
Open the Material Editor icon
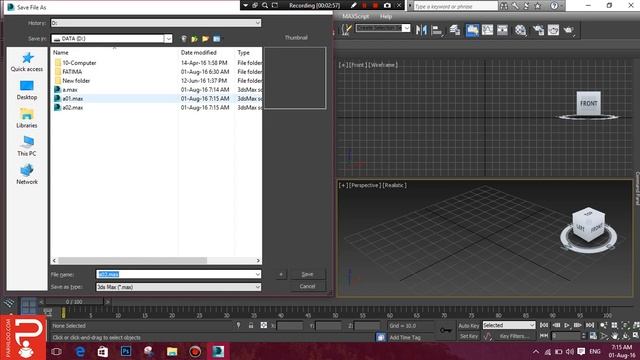pyautogui.click(x=520, y=30)
